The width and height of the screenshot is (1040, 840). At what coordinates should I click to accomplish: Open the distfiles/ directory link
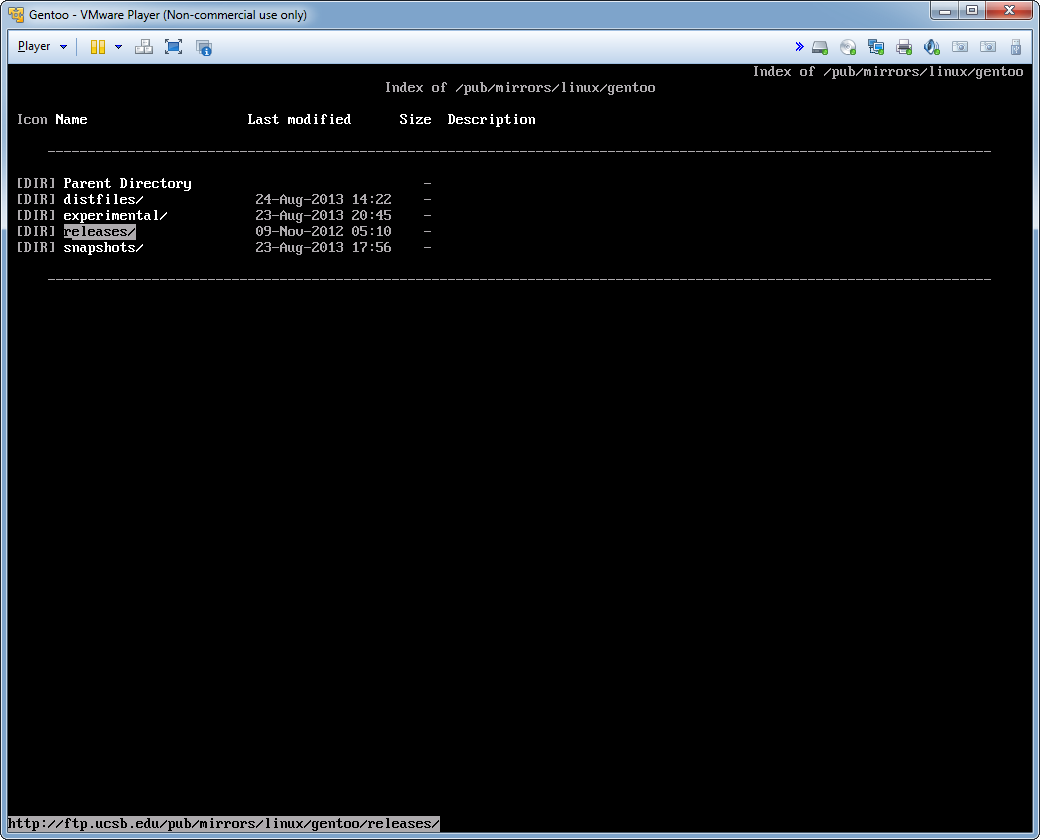[x=103, y=199]
